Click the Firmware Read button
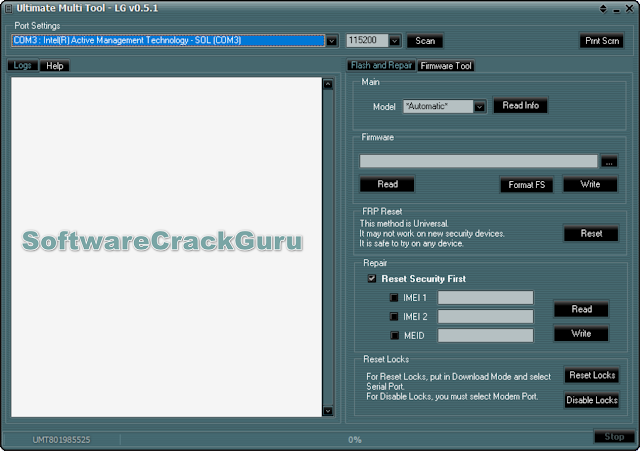Viewport: 640px width, 451px height. point(387,184)
